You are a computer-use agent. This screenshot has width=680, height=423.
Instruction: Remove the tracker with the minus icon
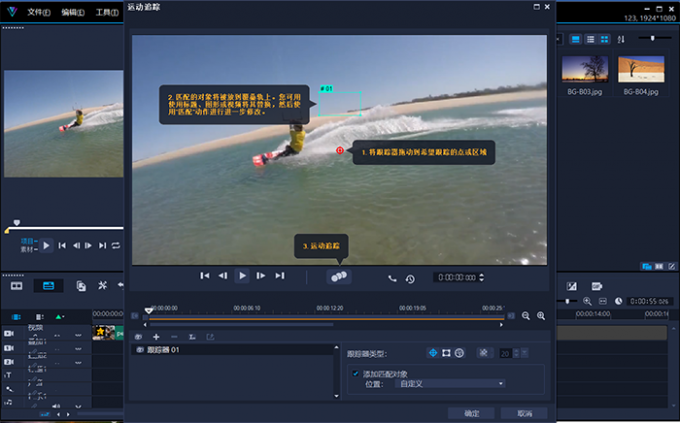coord(174,337)
